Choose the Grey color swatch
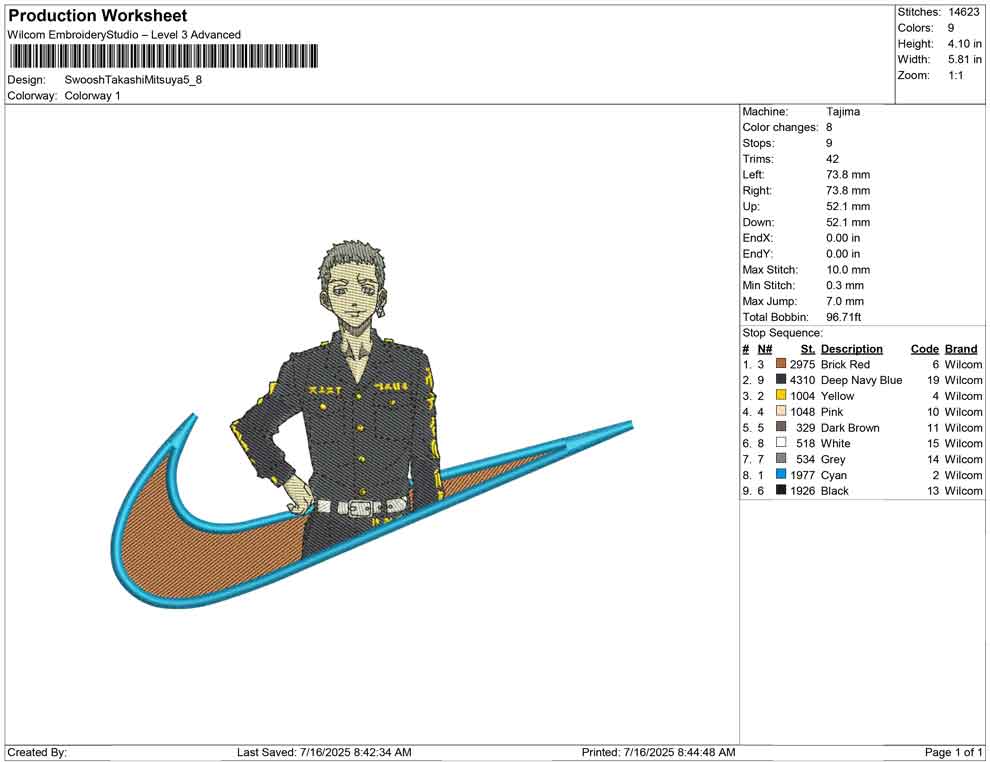 click(781, 458)
